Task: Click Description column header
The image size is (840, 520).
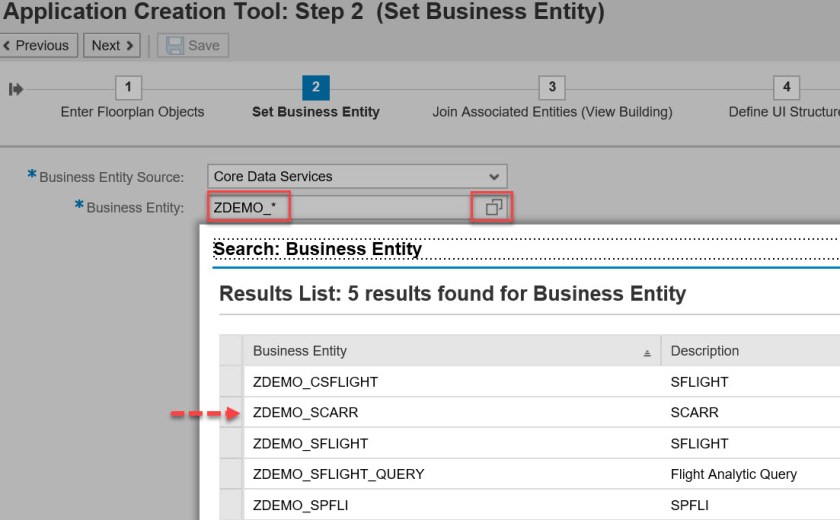Action: click(x=705, y=351)
